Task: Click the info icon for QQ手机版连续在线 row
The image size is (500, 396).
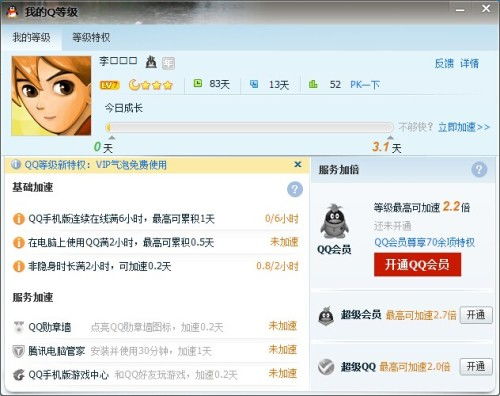Action: tap(19, 219)
